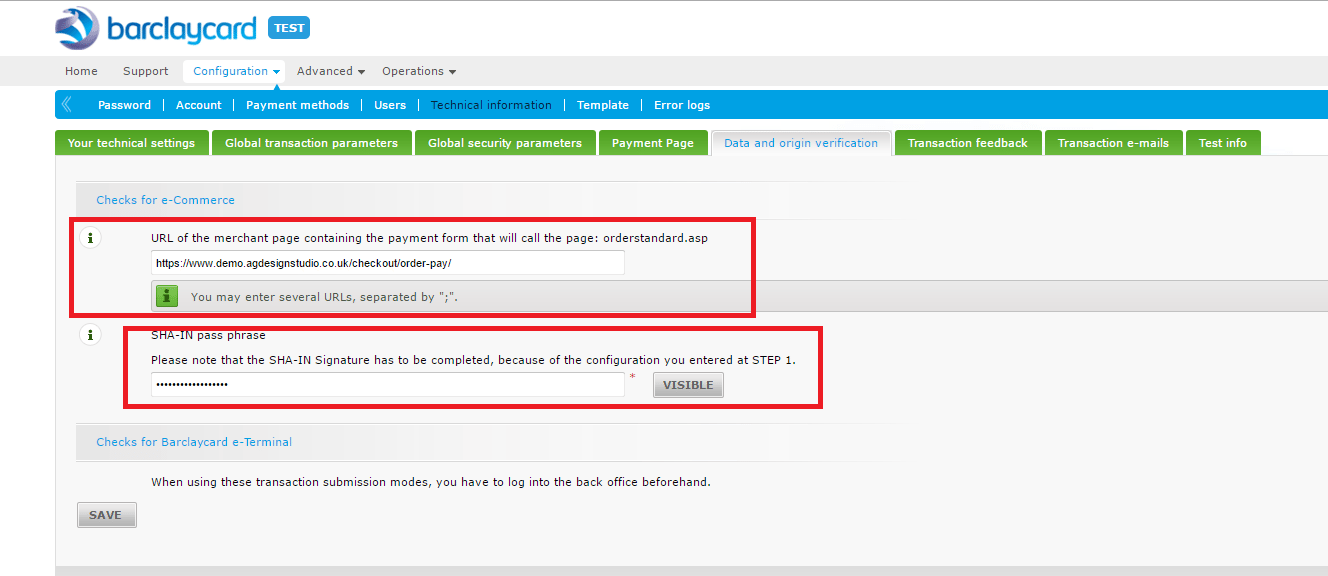Click the Checks for e-Commerce heading
The height and width of the screenshot is (576, 1328).
pyautogui.click(x=166, y=200)
